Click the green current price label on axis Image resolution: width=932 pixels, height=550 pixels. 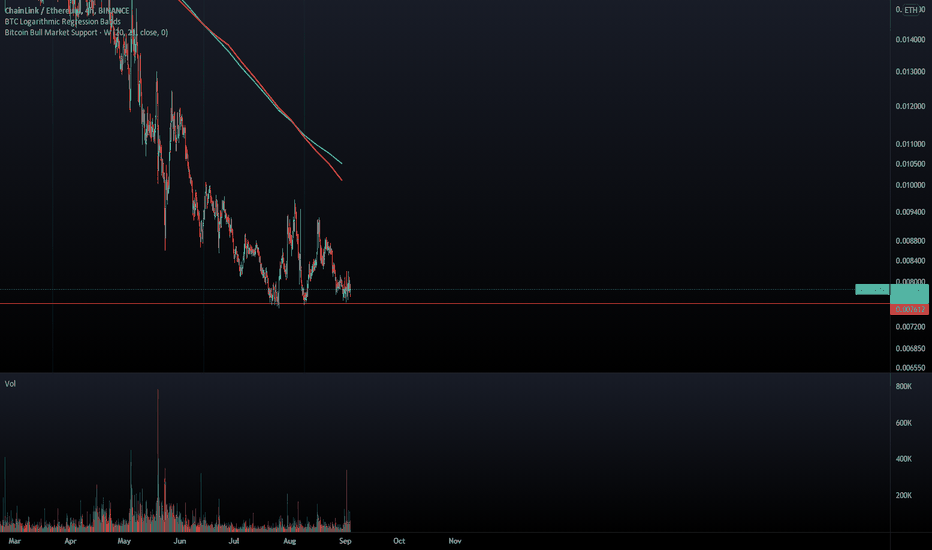[909, 294]
